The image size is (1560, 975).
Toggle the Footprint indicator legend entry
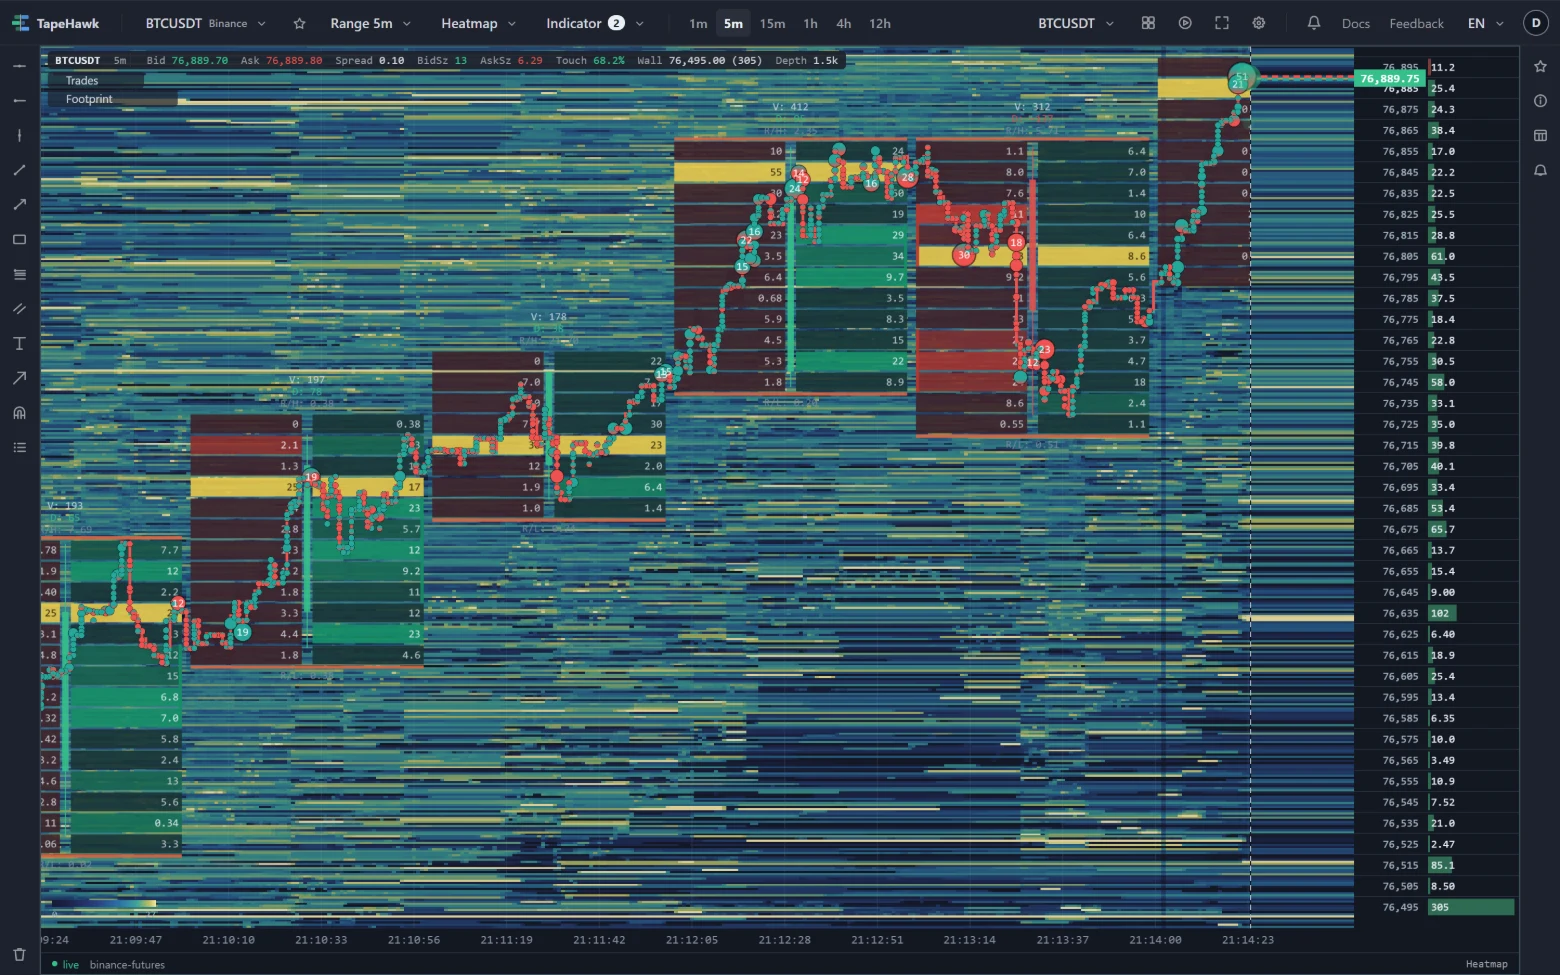pos(89,99)
